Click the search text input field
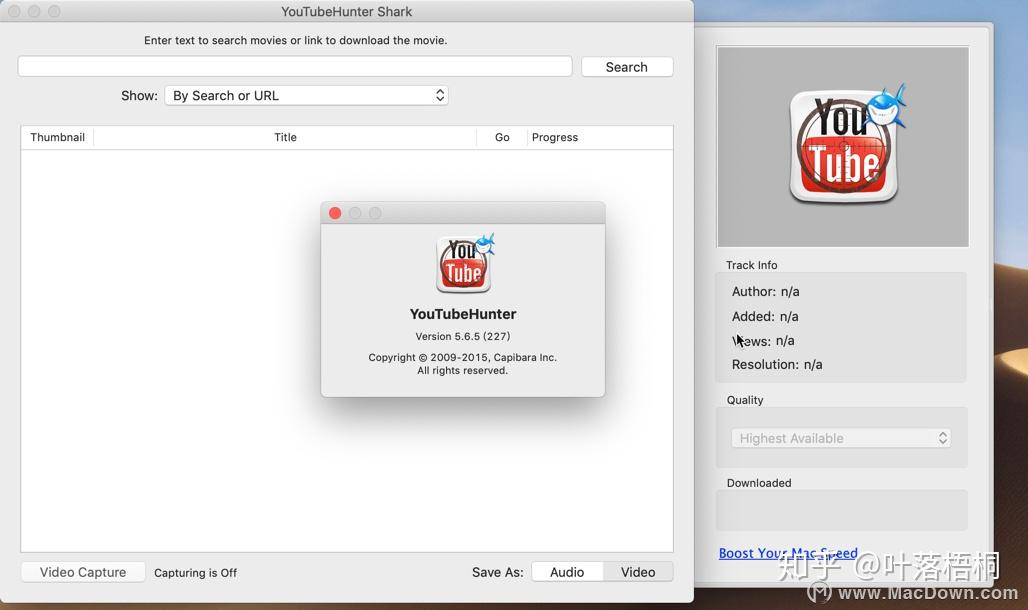 pos(295,66)
